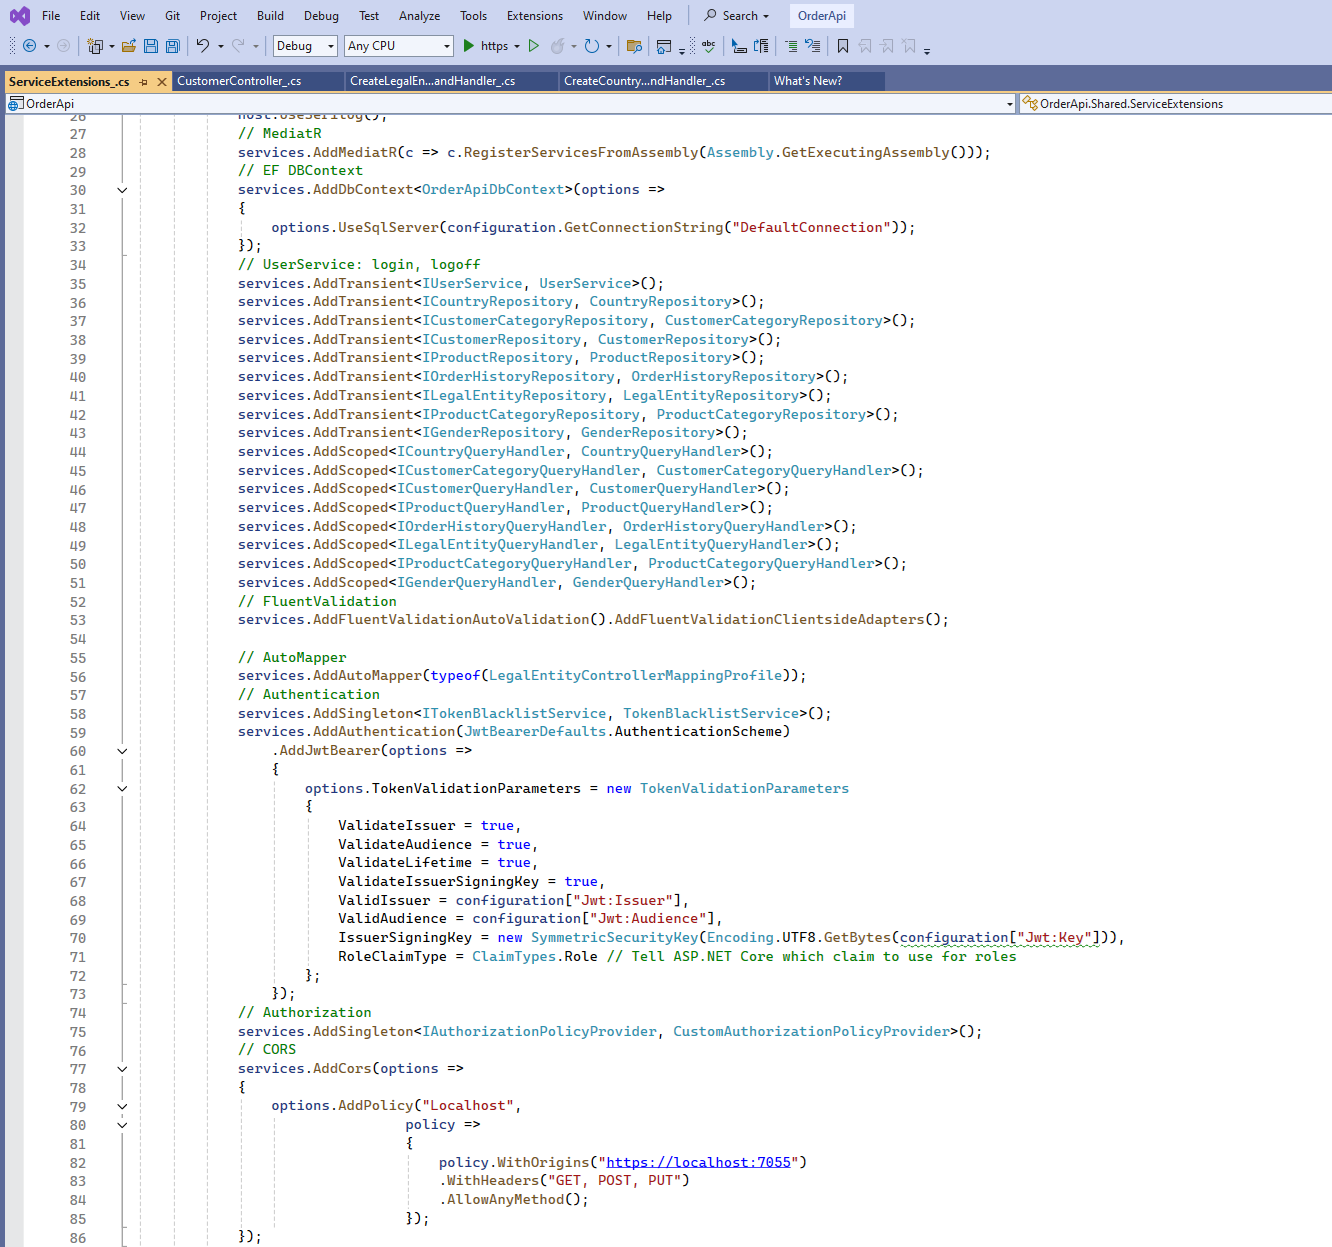Switch to the CustomerController_.cs tab

[239, 81]
